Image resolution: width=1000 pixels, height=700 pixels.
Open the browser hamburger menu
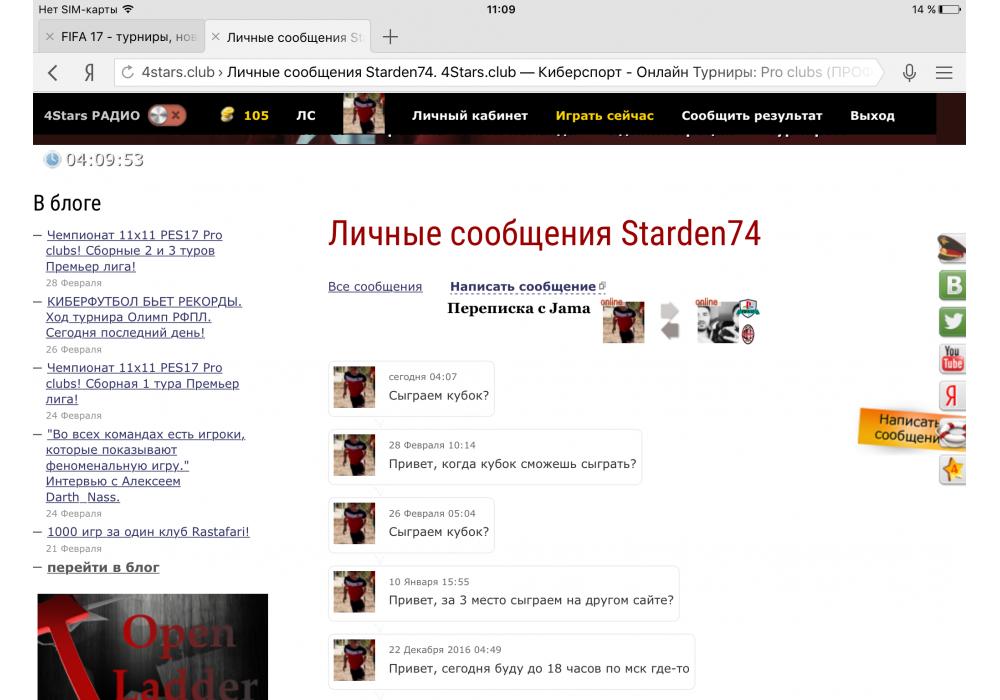pos(943,72)
